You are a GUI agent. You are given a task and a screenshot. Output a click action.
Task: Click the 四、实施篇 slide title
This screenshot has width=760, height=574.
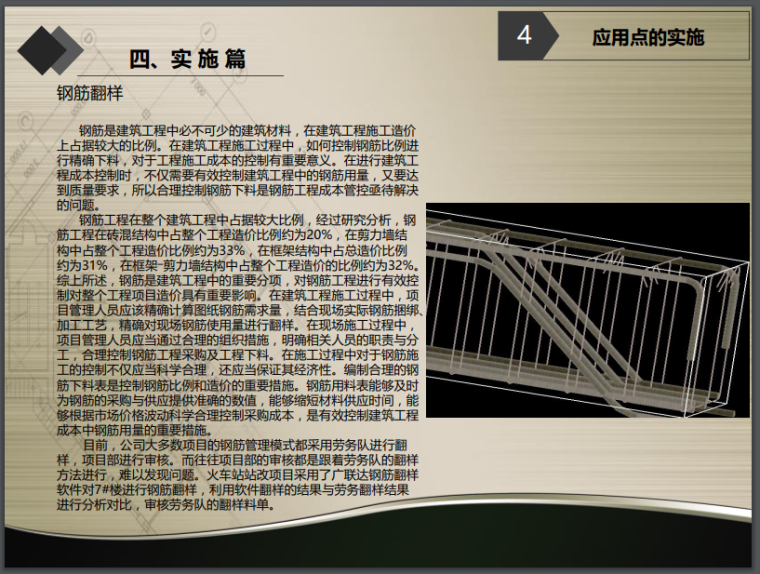click(x=189, y=59)
